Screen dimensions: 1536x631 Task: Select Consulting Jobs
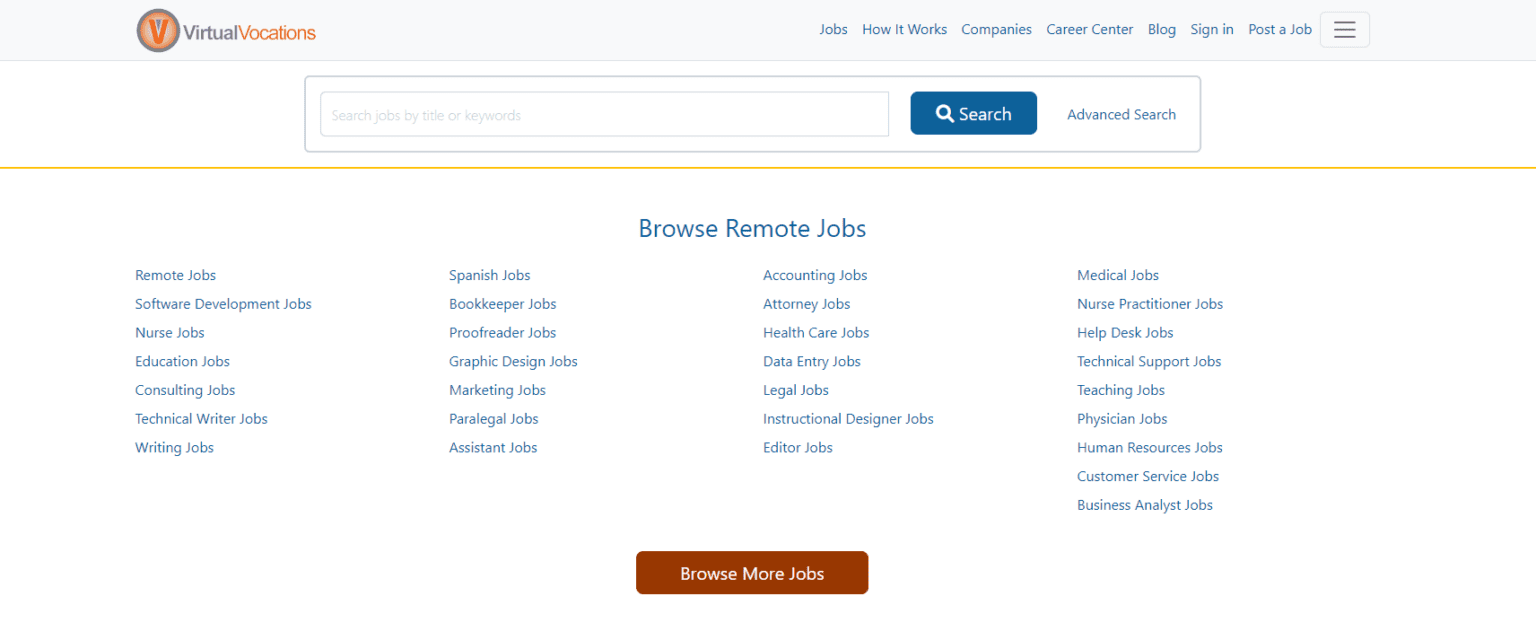click(185, 390)
